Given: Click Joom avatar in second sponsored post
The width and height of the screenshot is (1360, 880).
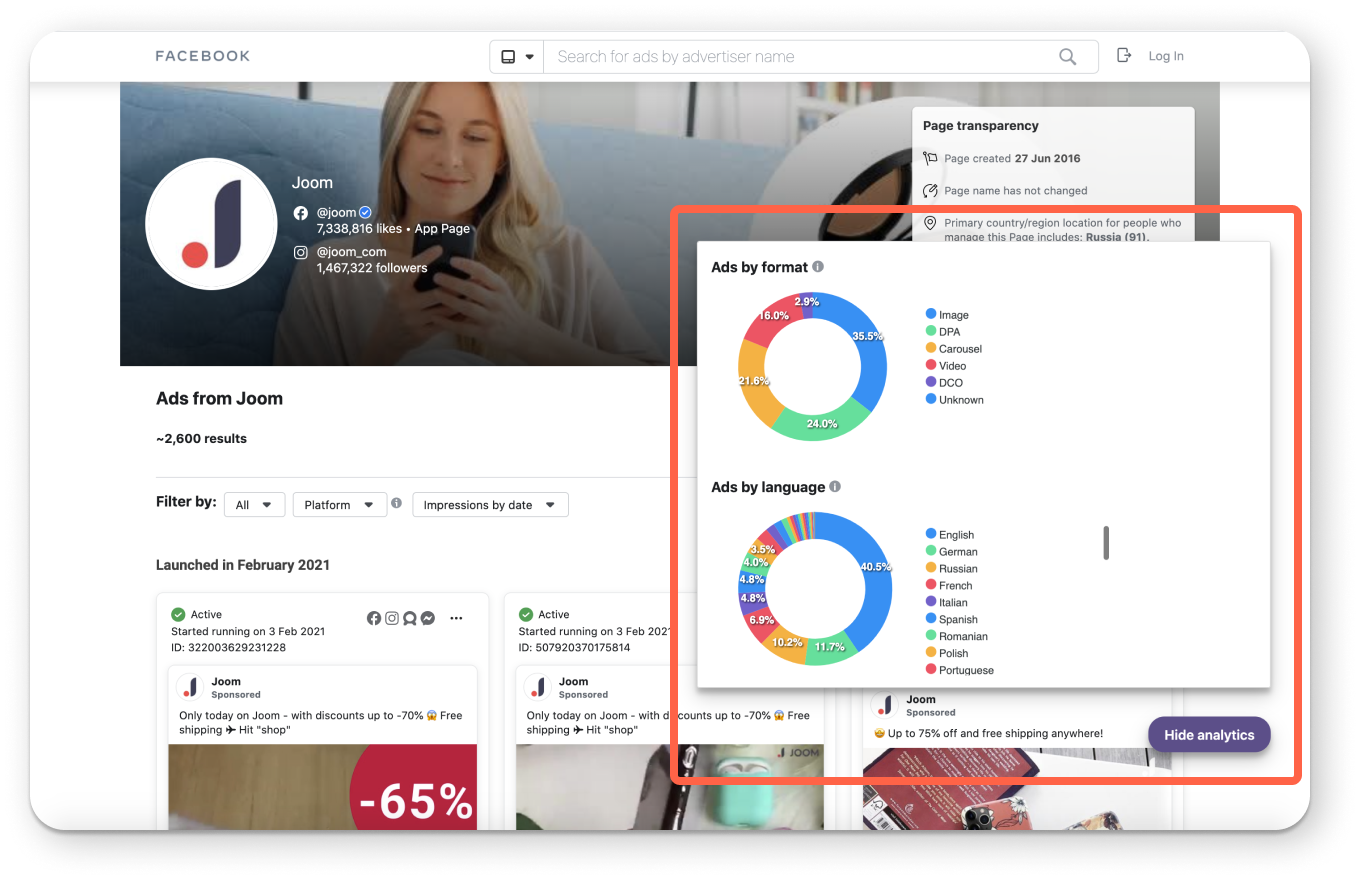Looking at the screenshot, I should coord(538,687).
